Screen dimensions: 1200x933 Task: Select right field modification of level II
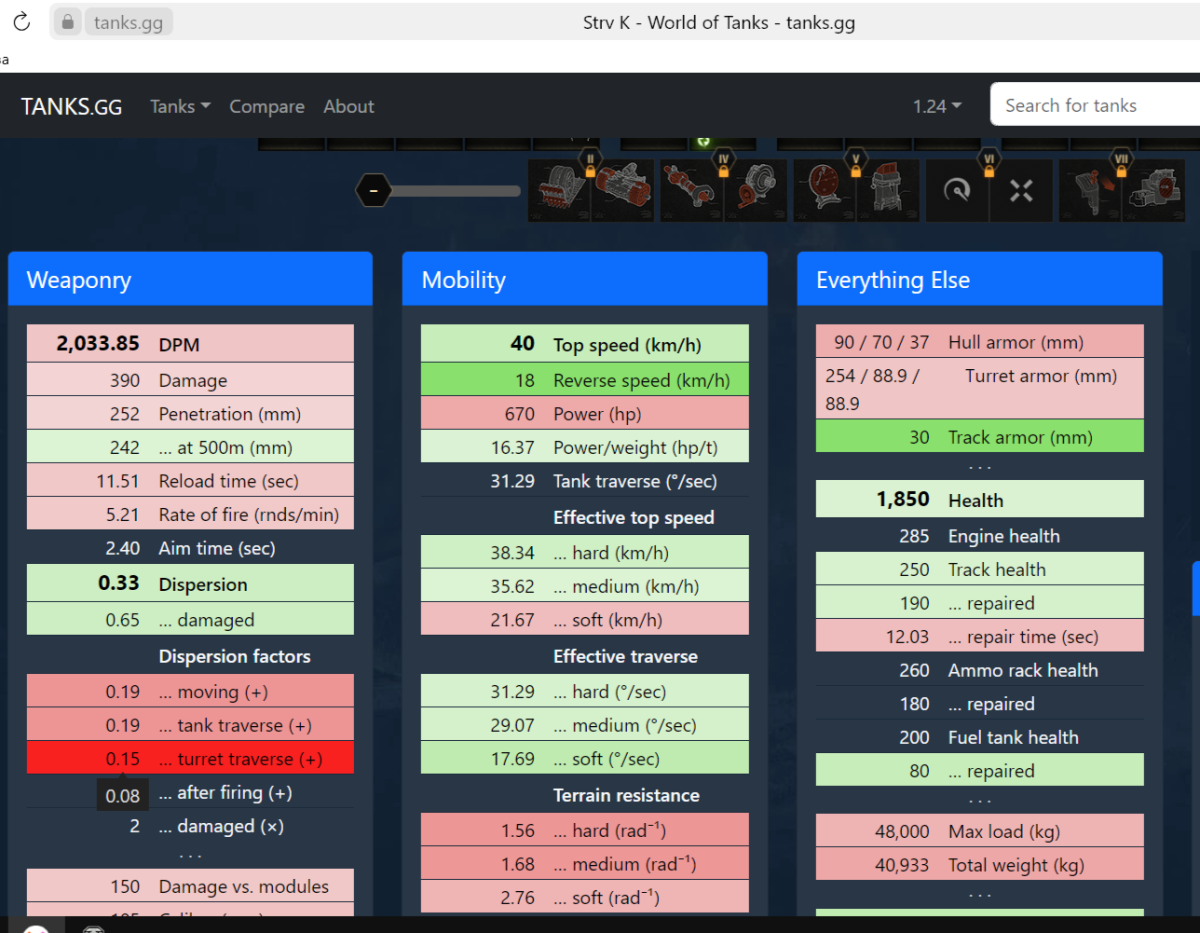[623, 191]
